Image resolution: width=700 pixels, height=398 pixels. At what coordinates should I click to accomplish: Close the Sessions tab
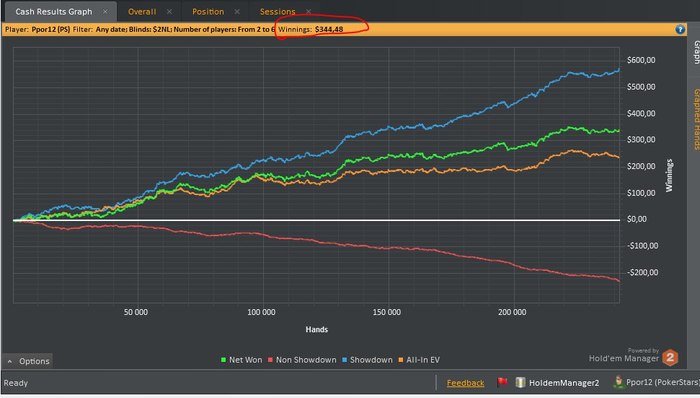click(x=308, y=12)
